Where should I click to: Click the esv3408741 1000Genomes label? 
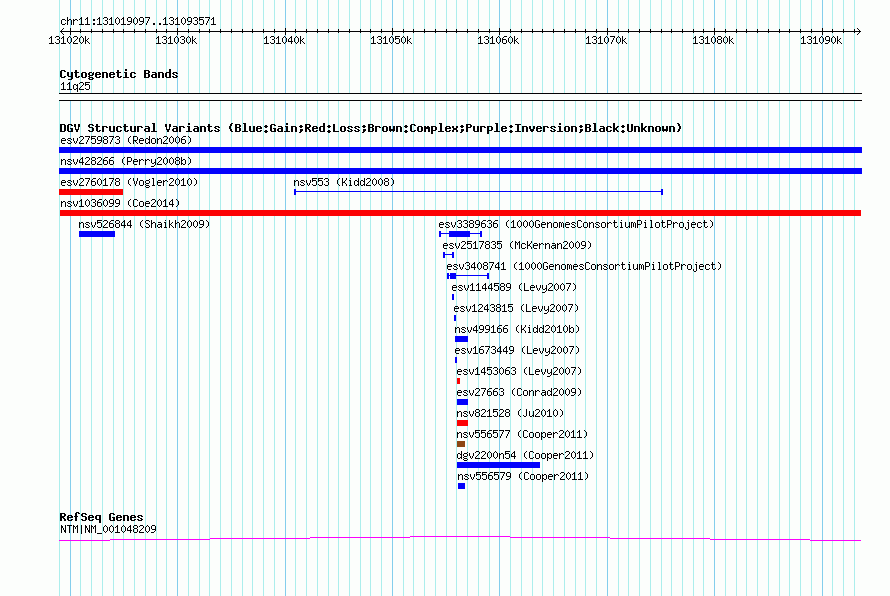pos(584,266)
